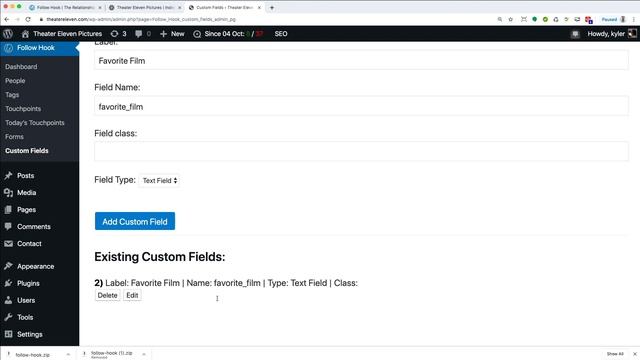Open Comments via sidebar icon
640x360 pixels.
(8, 227)
